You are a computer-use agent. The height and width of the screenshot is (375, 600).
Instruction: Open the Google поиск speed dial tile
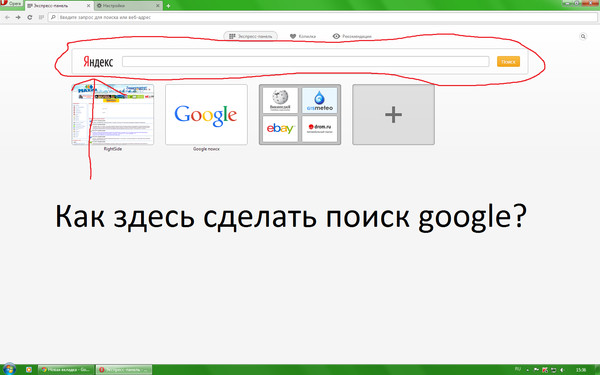[x=206, y=114]
